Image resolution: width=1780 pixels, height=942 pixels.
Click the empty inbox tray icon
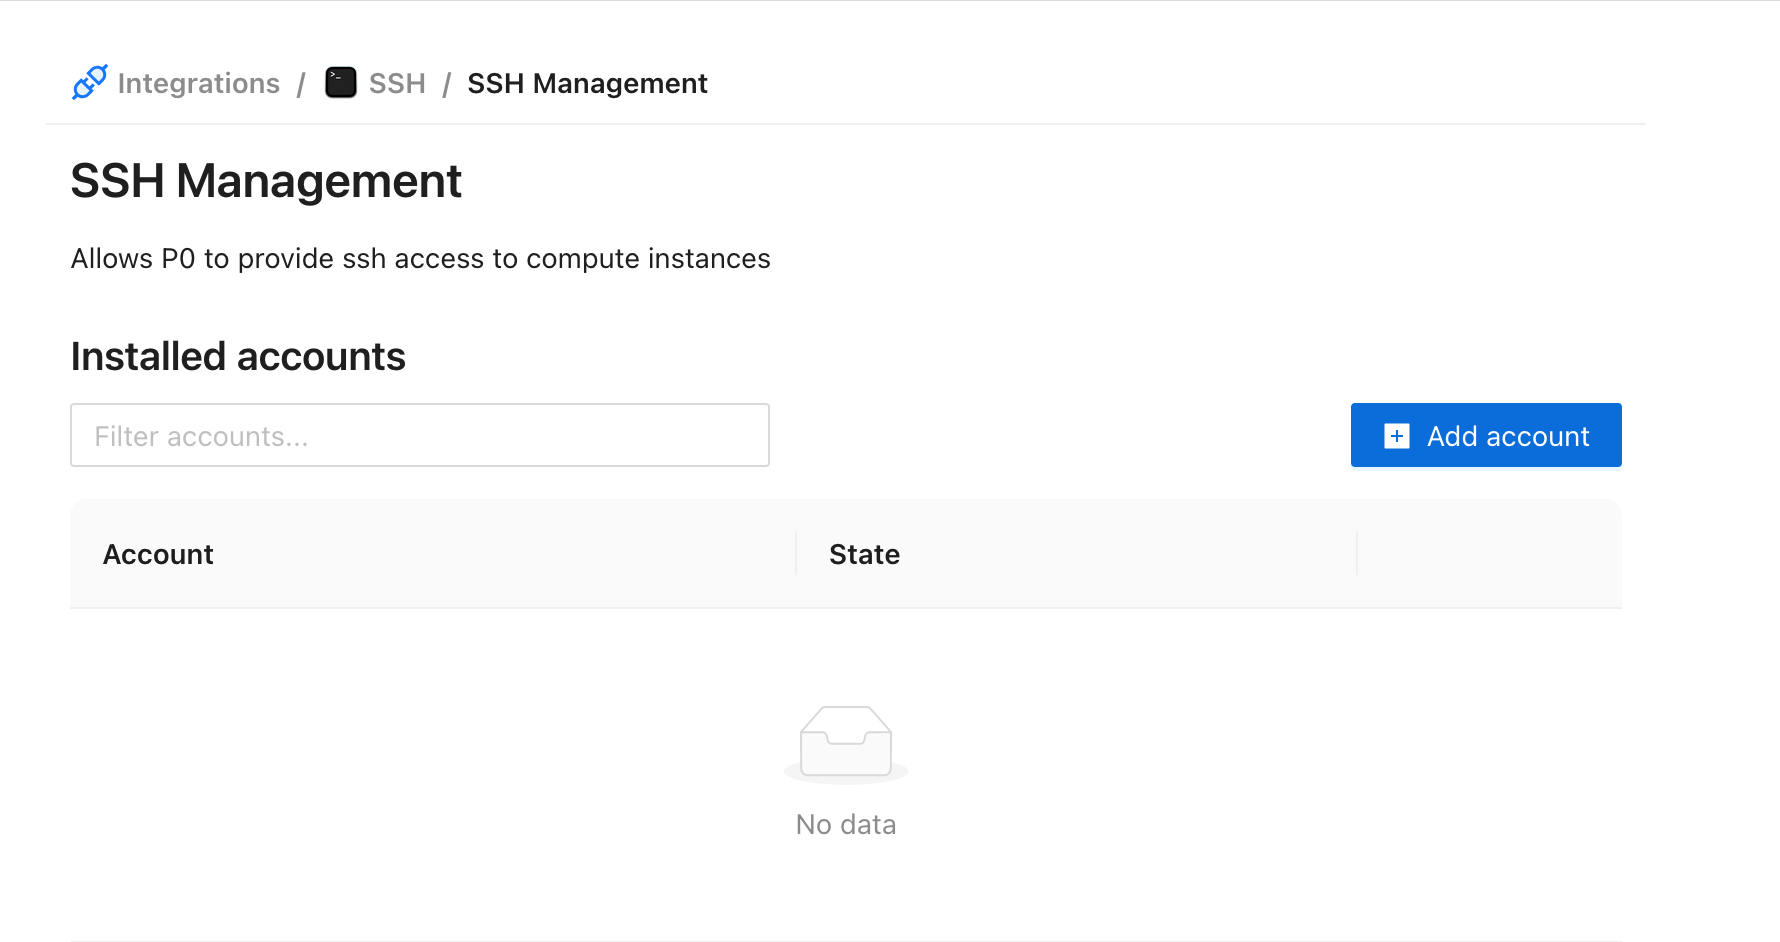tap(846, 742)
